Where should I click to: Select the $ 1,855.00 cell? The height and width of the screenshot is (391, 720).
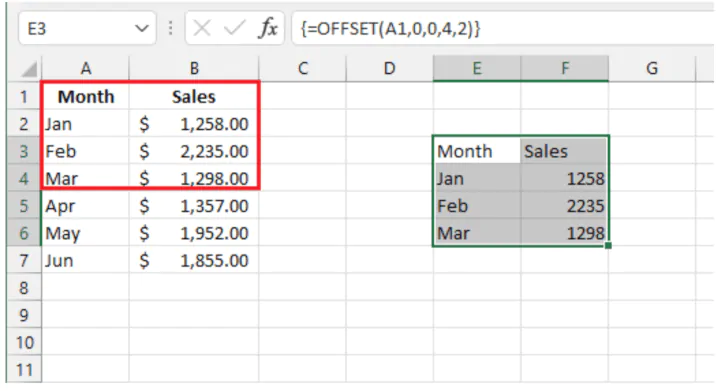[x=194, y=260]
